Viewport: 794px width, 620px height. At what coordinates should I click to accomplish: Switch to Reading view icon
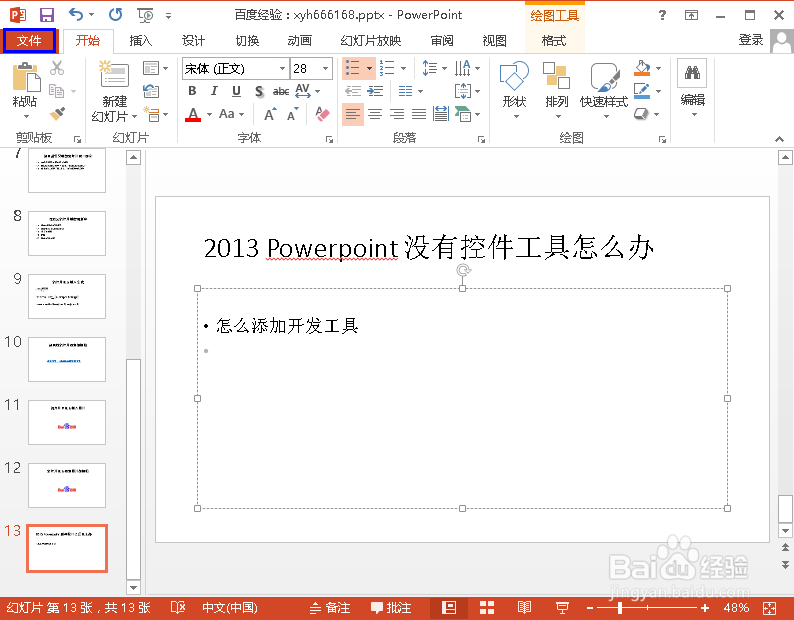[524, 607]
